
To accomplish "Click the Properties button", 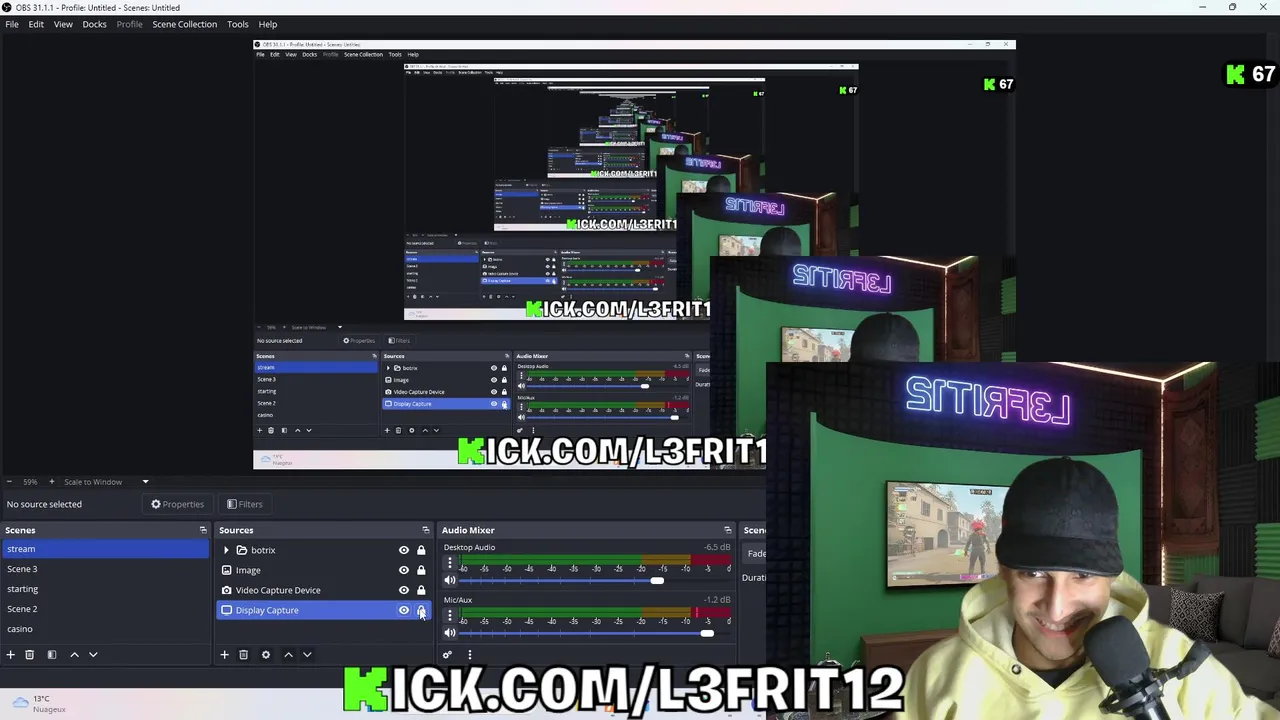I will 177,504.
